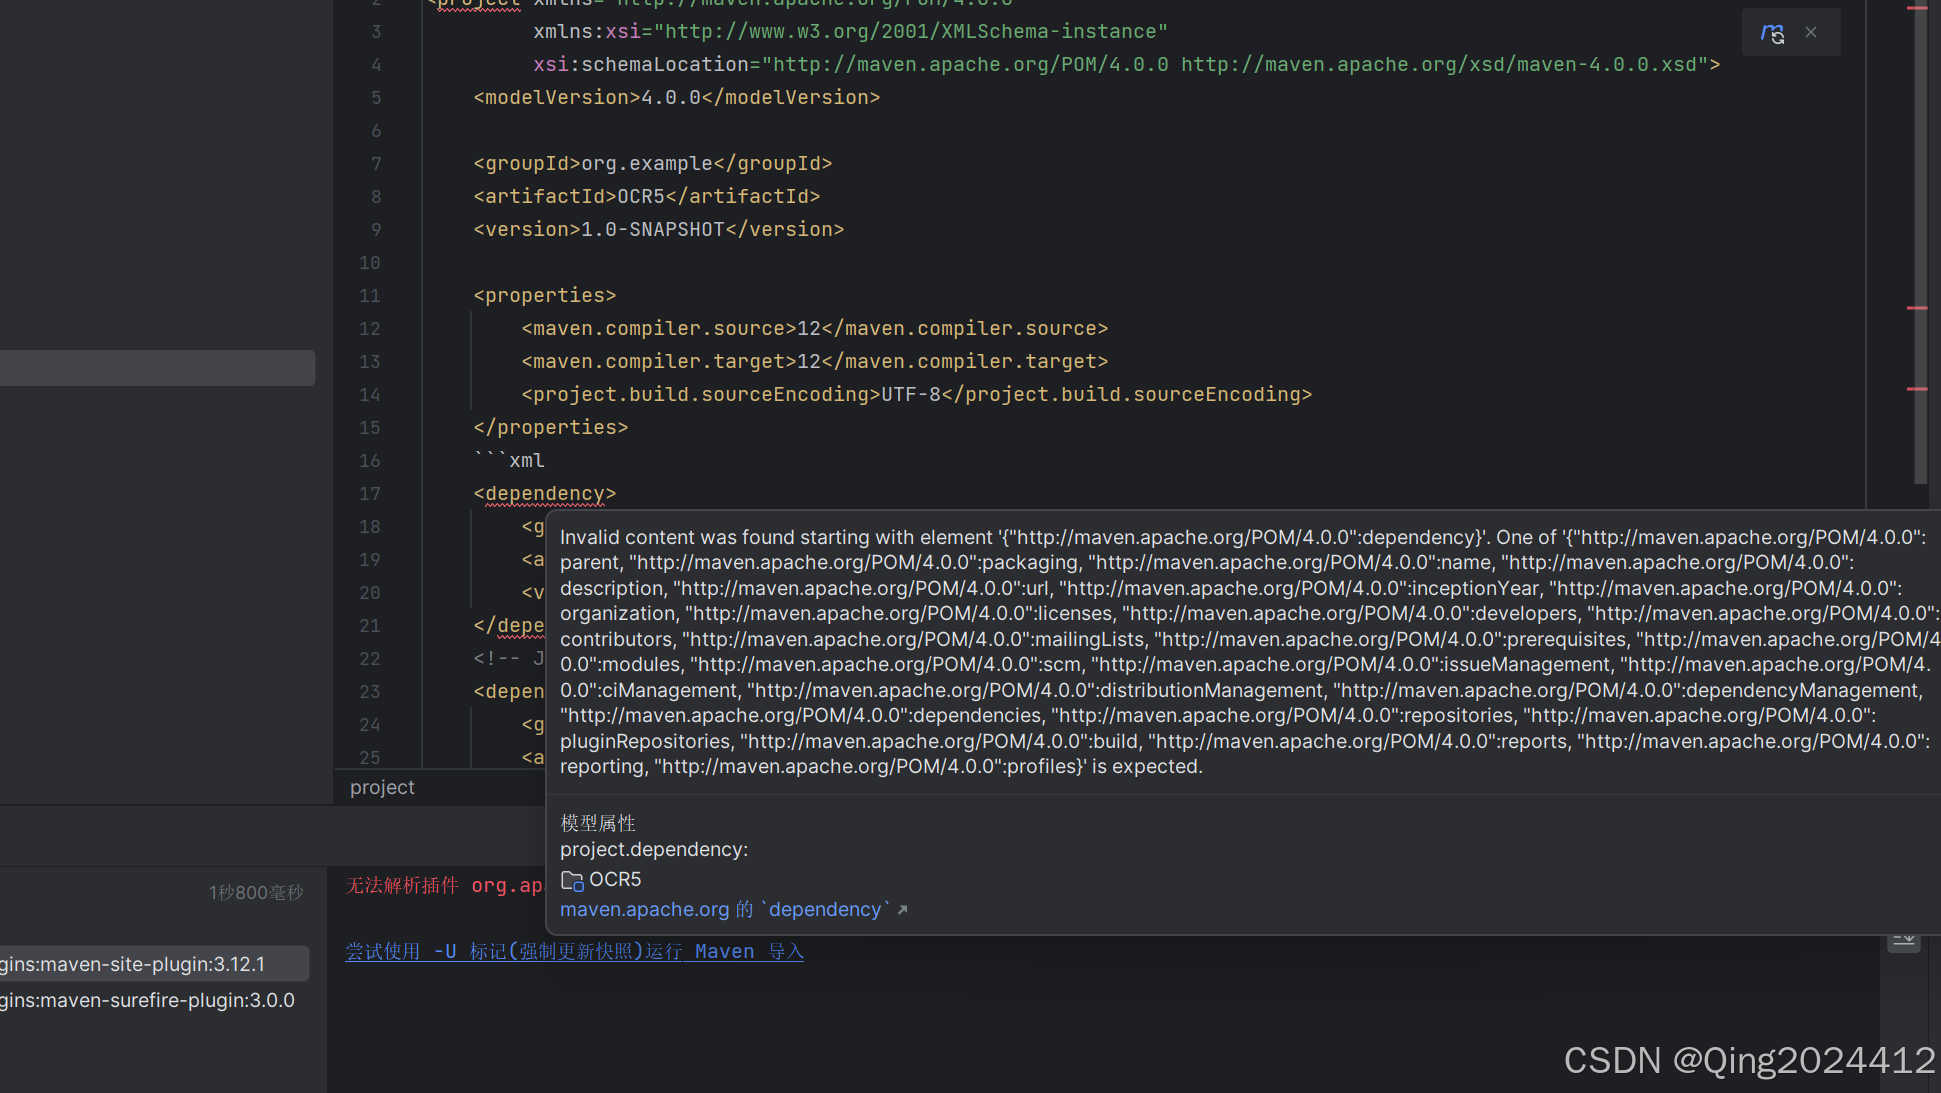Click the OCR5 artifactId text on line 8
Viewport: 1941px width, 1093px height.
tap(641, 197)
